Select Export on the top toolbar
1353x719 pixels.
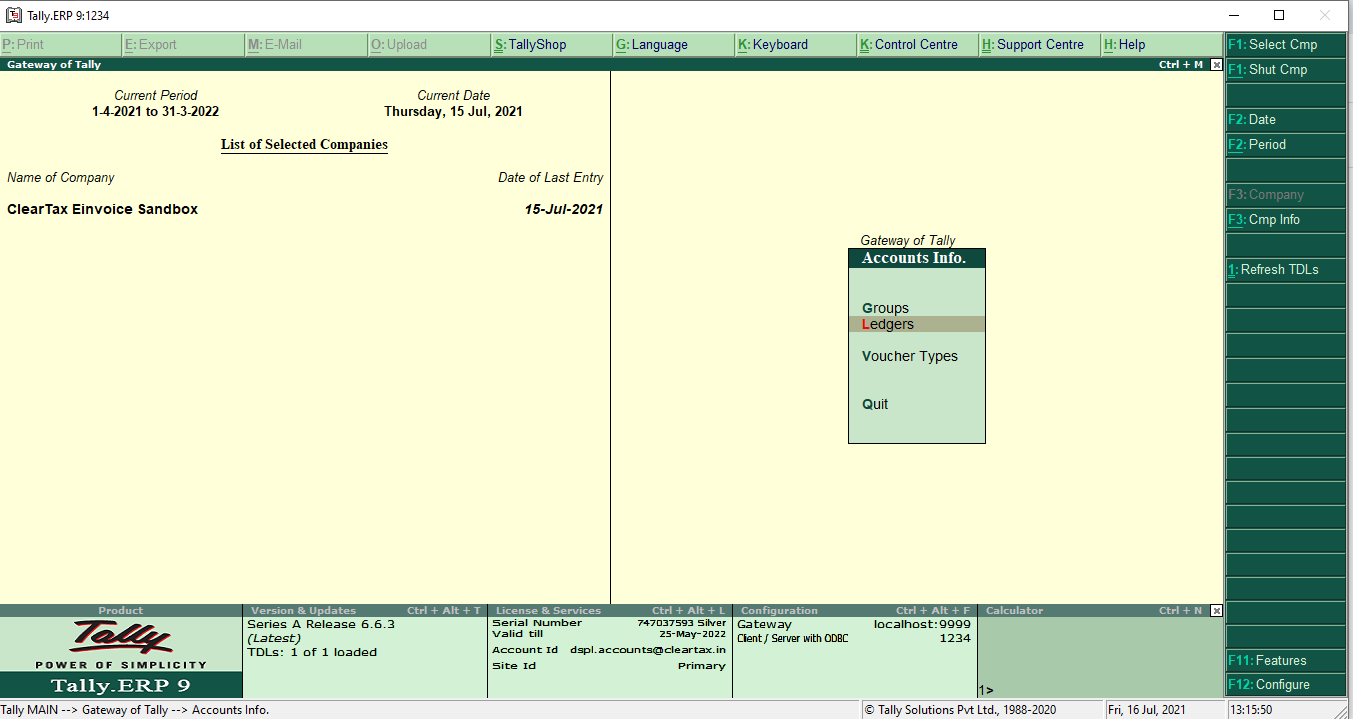click(150, 44)
